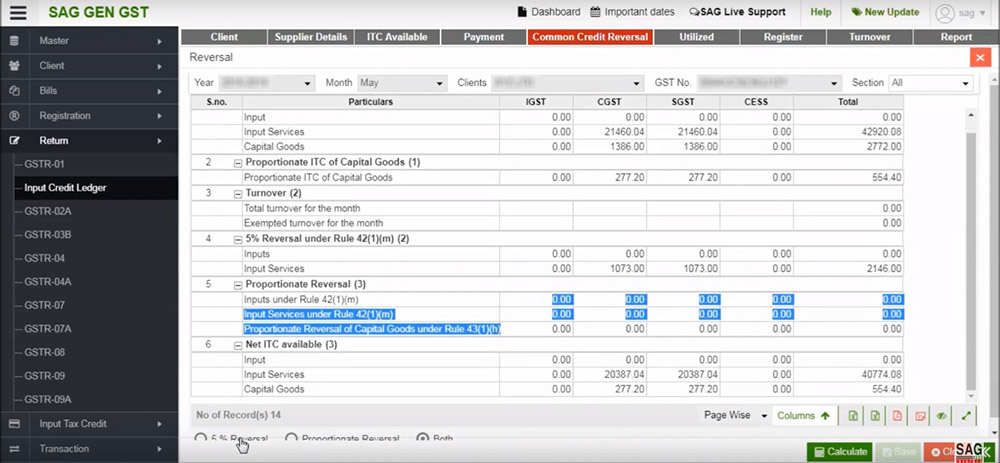Image resolution: width=1000 pixels, height=463 pixels.
Task: Select the 5 % Reversal radio button
Action: click(202, 439)
